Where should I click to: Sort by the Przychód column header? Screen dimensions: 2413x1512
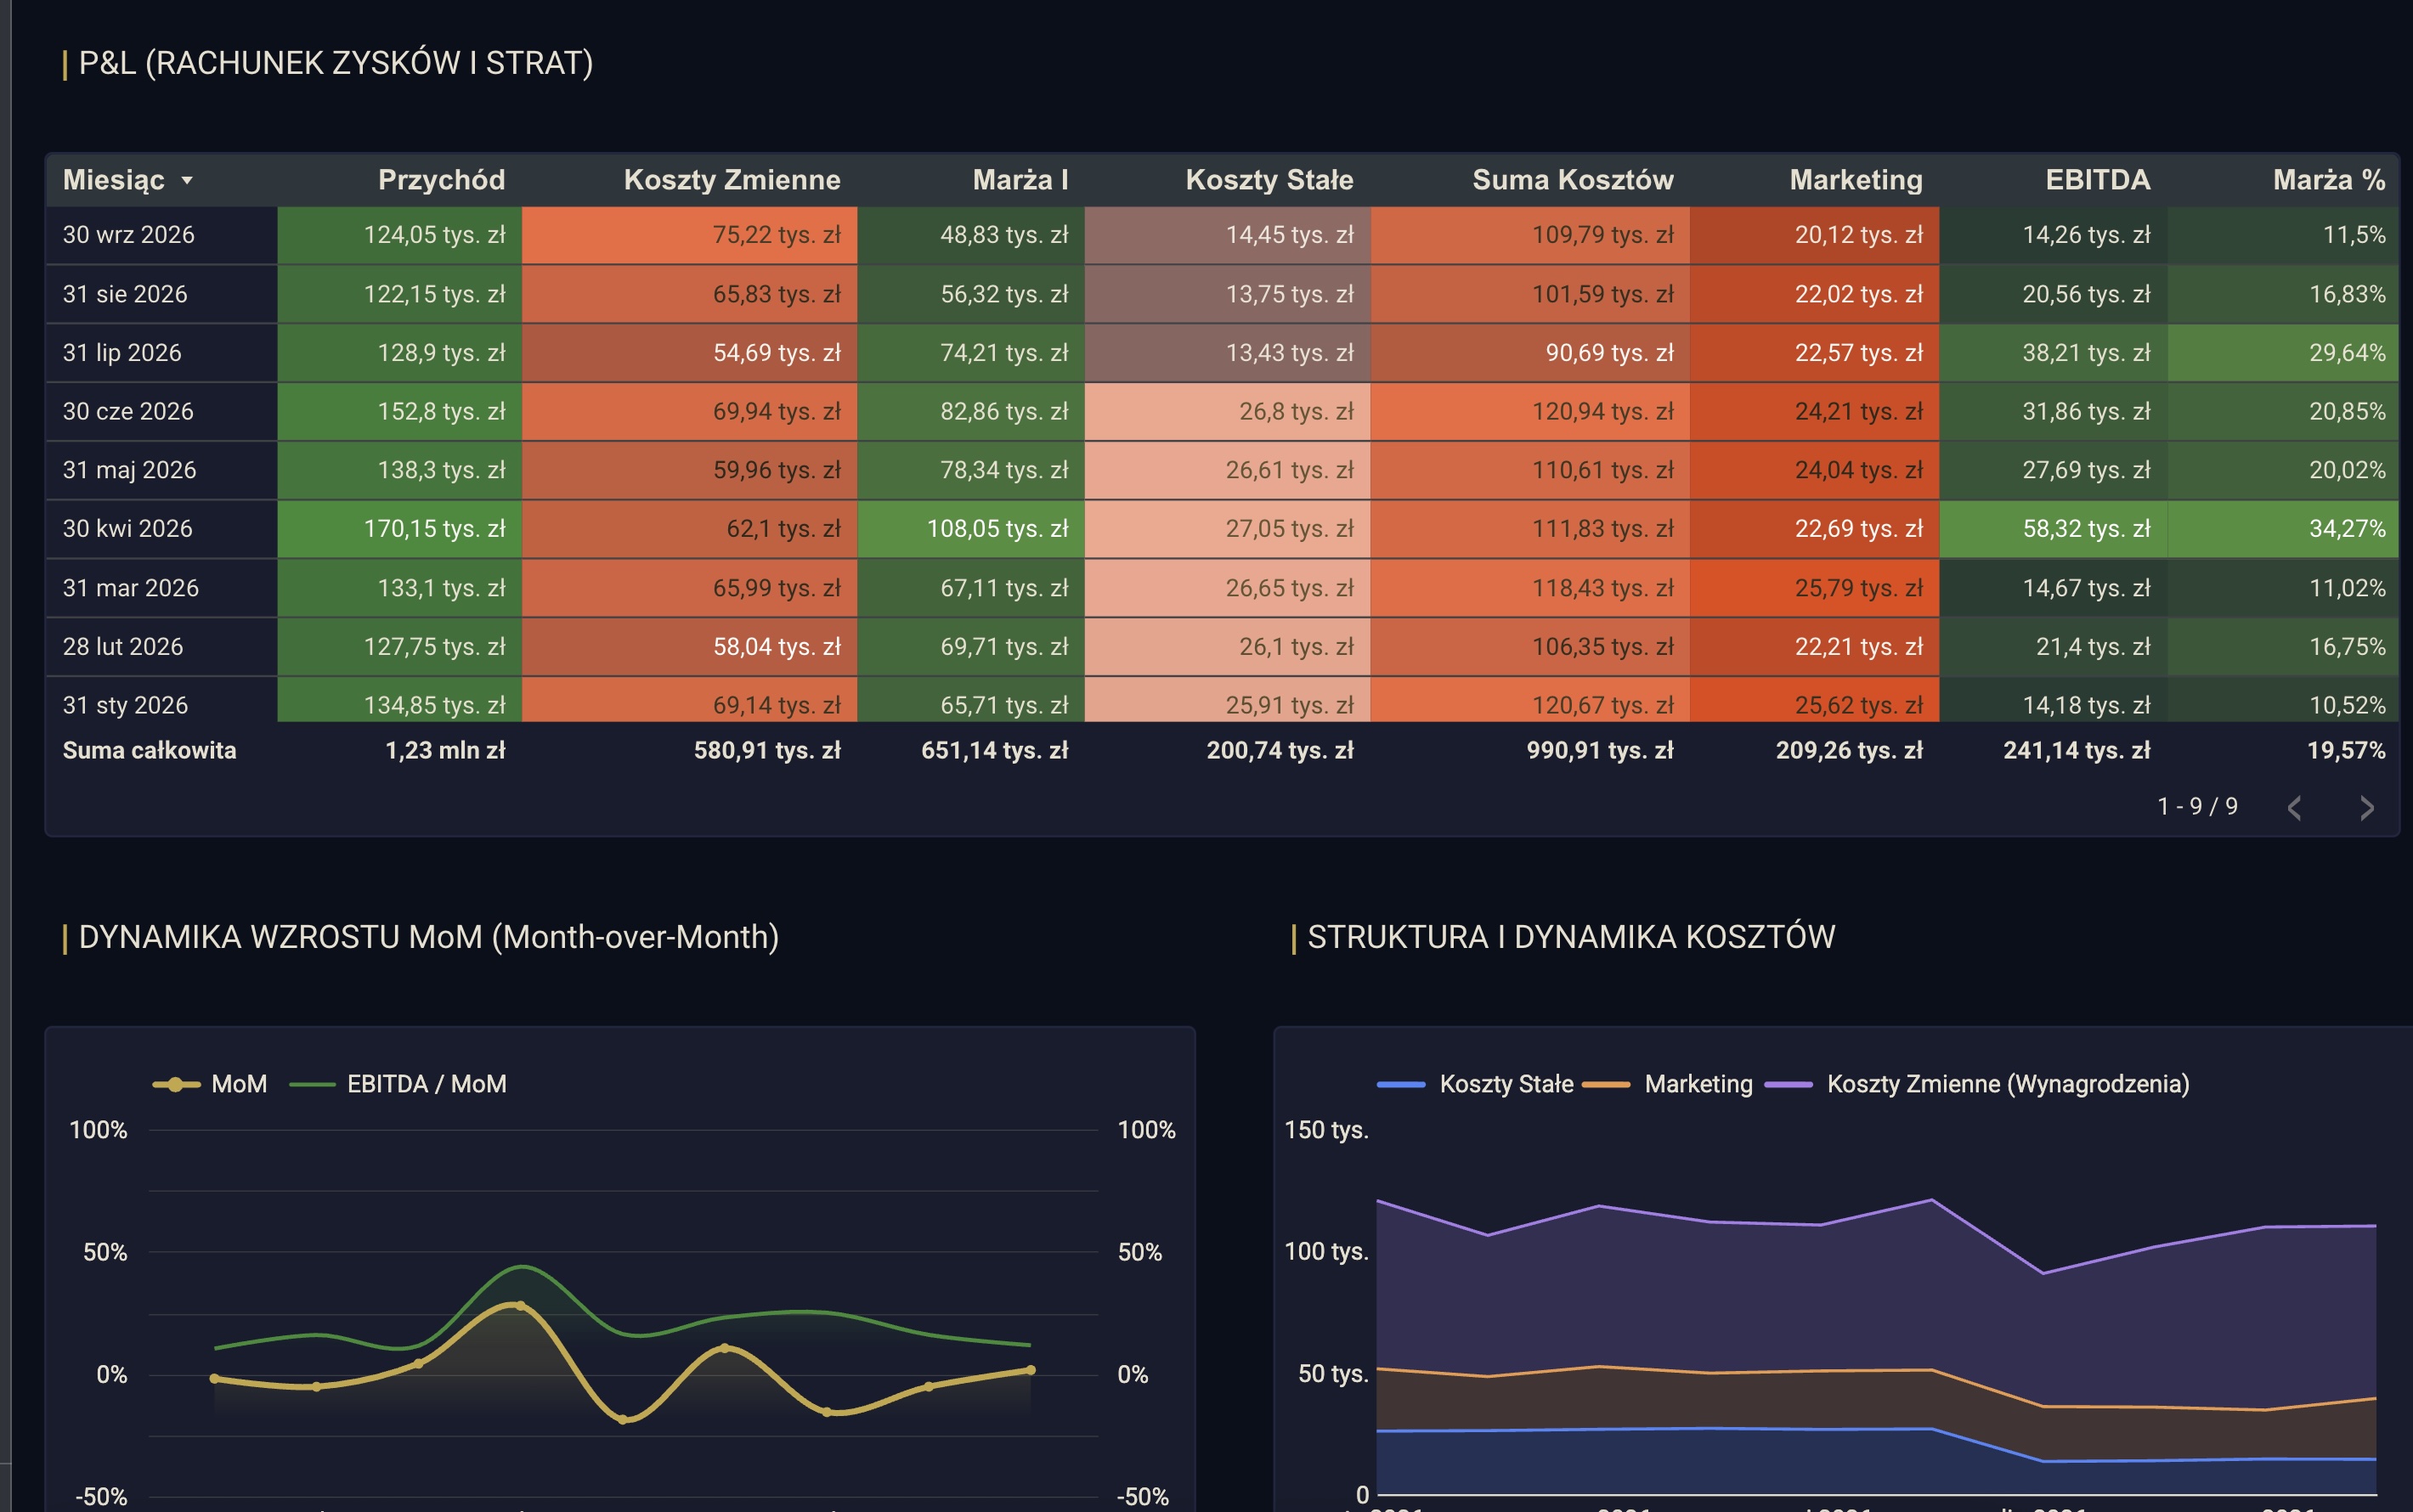441,180
